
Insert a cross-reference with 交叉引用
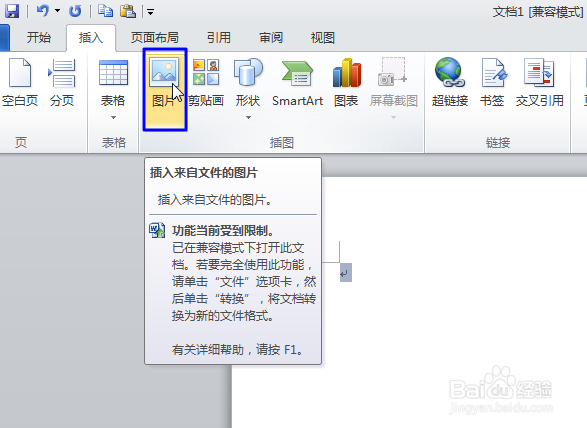click(x=539, y=83)
